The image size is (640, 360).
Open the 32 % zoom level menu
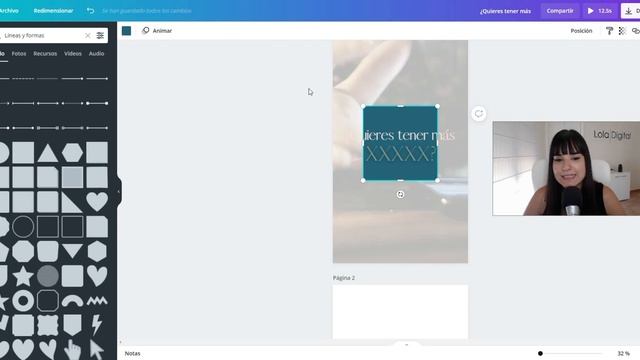pyautogui.click(x=623, y=353)
